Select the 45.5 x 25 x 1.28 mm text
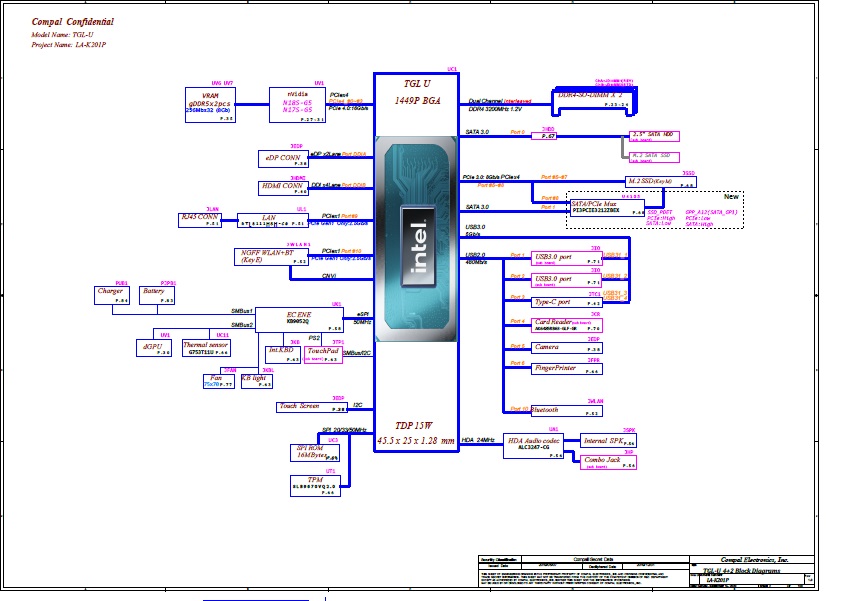Viewport: 851px width, 601px height. [x=416, y=441]
